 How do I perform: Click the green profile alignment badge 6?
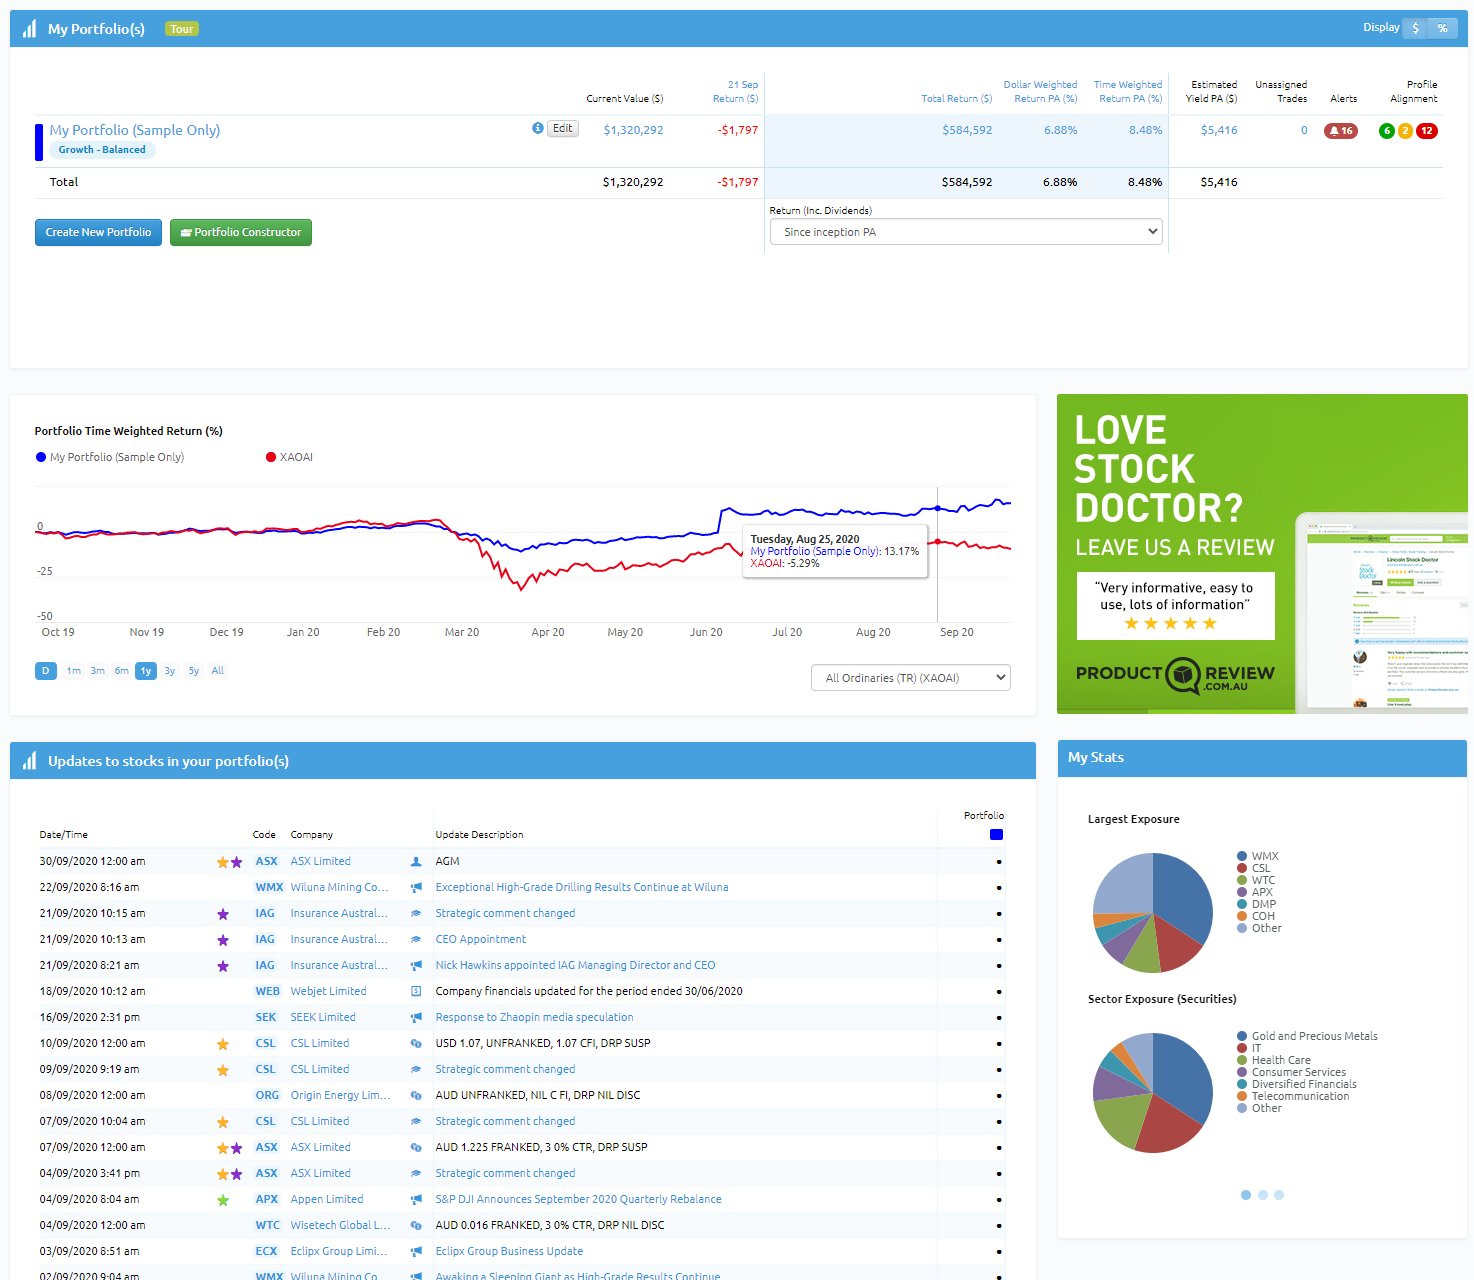click(x=1386, y=131)
